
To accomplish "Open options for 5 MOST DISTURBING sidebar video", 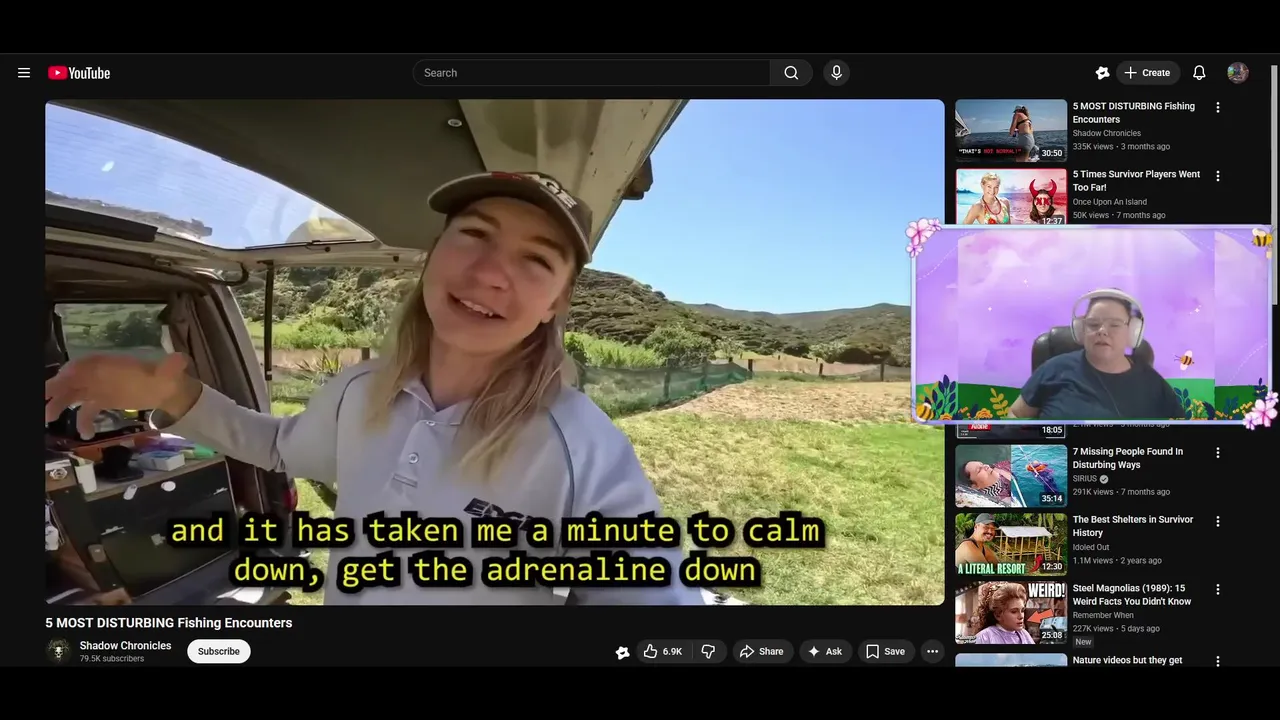I will (x=1217, y=107).
